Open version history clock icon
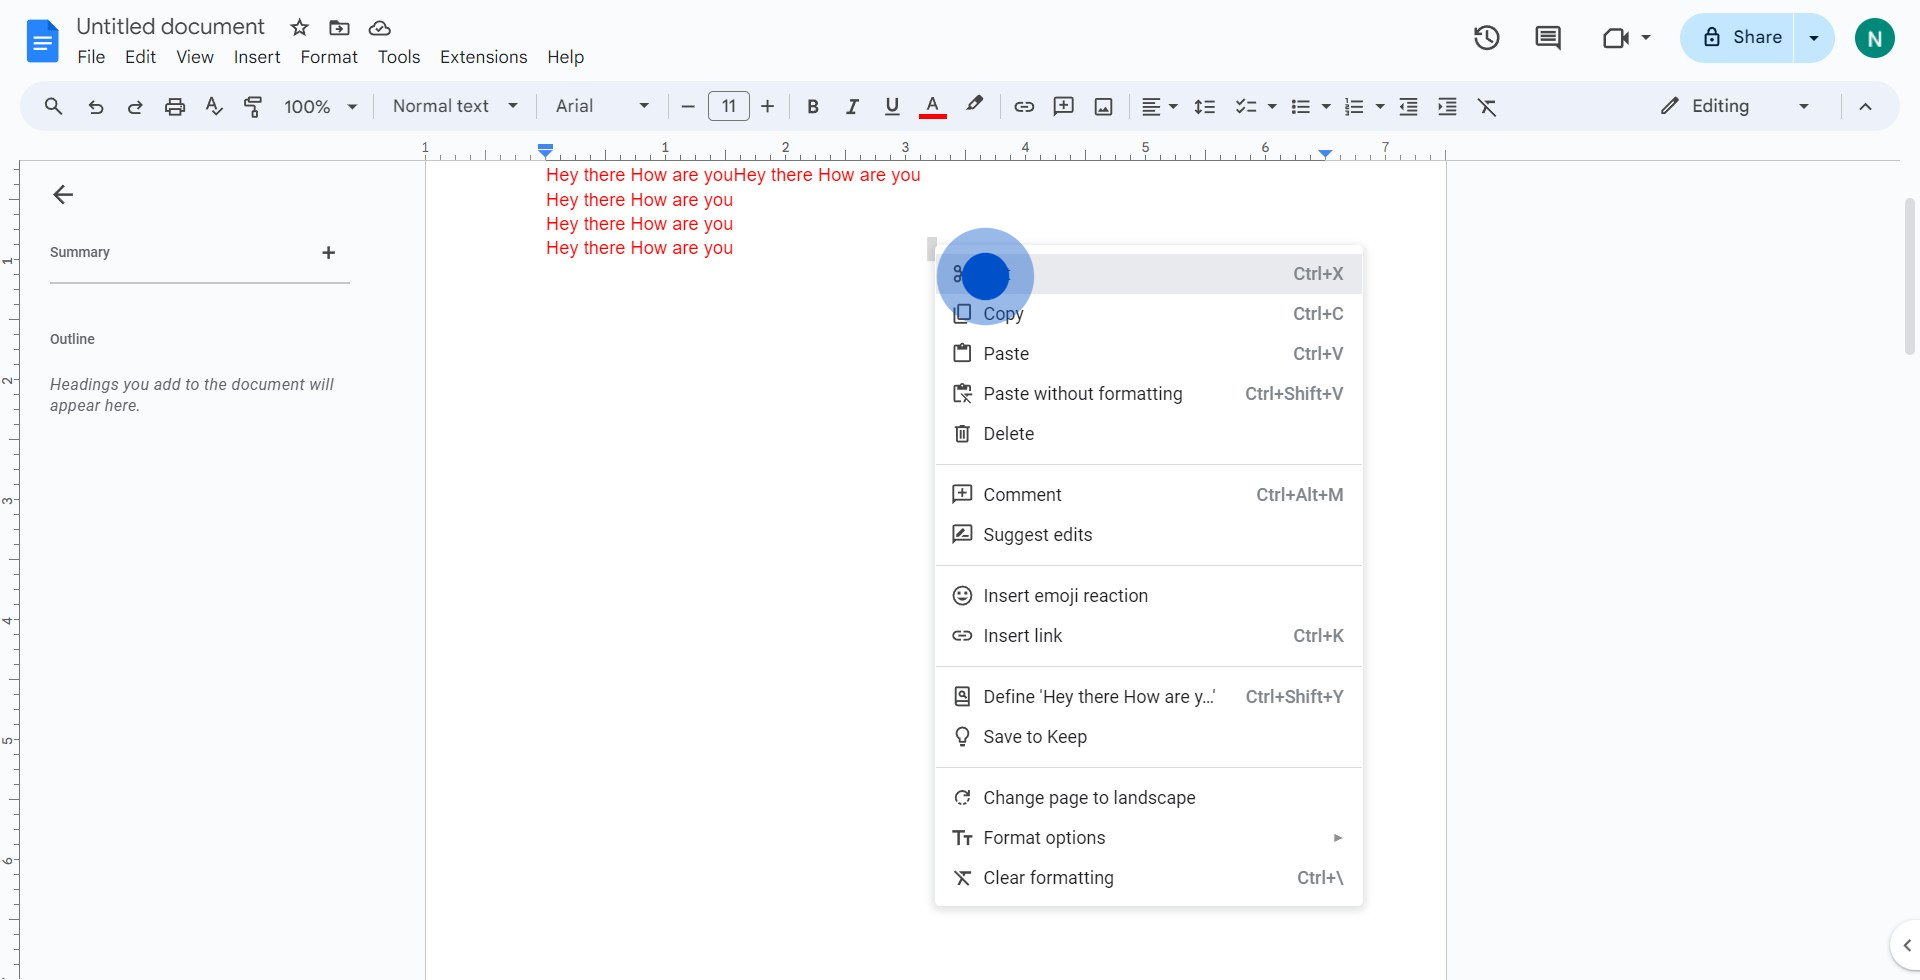The height and width of the screenshot is (980, 1920). [x=1486, y=38]
